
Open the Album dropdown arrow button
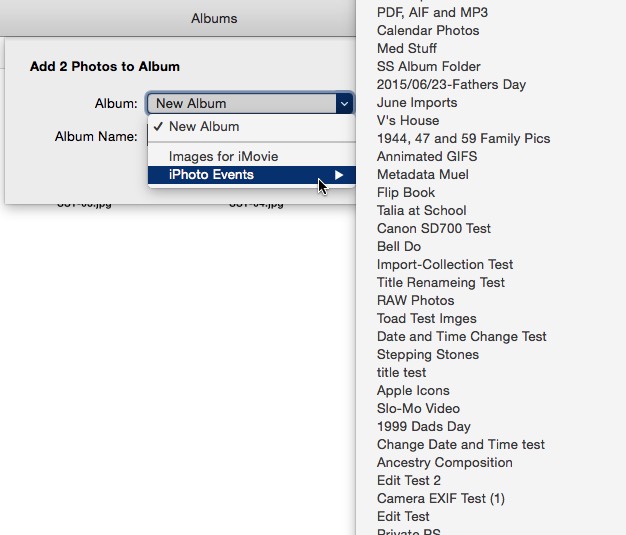pos(344,104)
